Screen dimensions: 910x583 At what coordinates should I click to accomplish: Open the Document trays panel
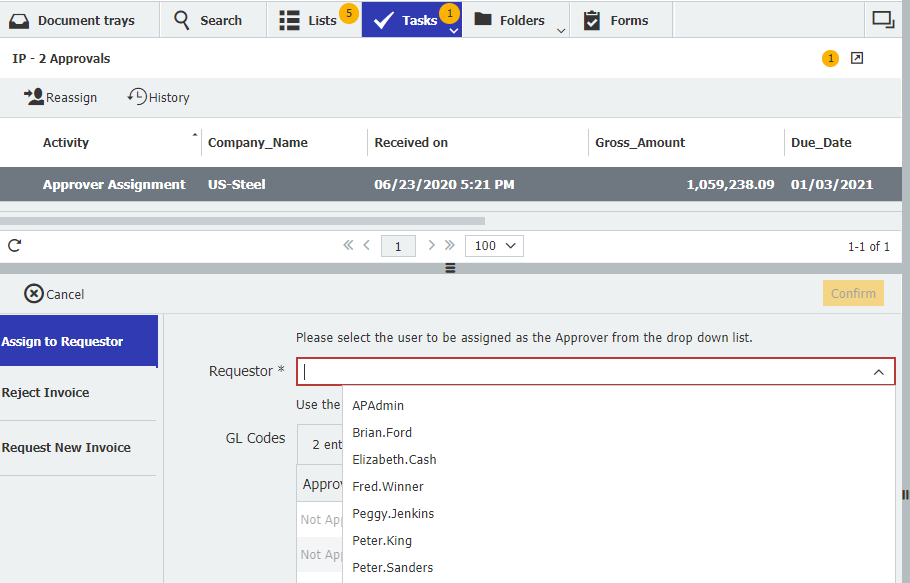pos(70,19)
